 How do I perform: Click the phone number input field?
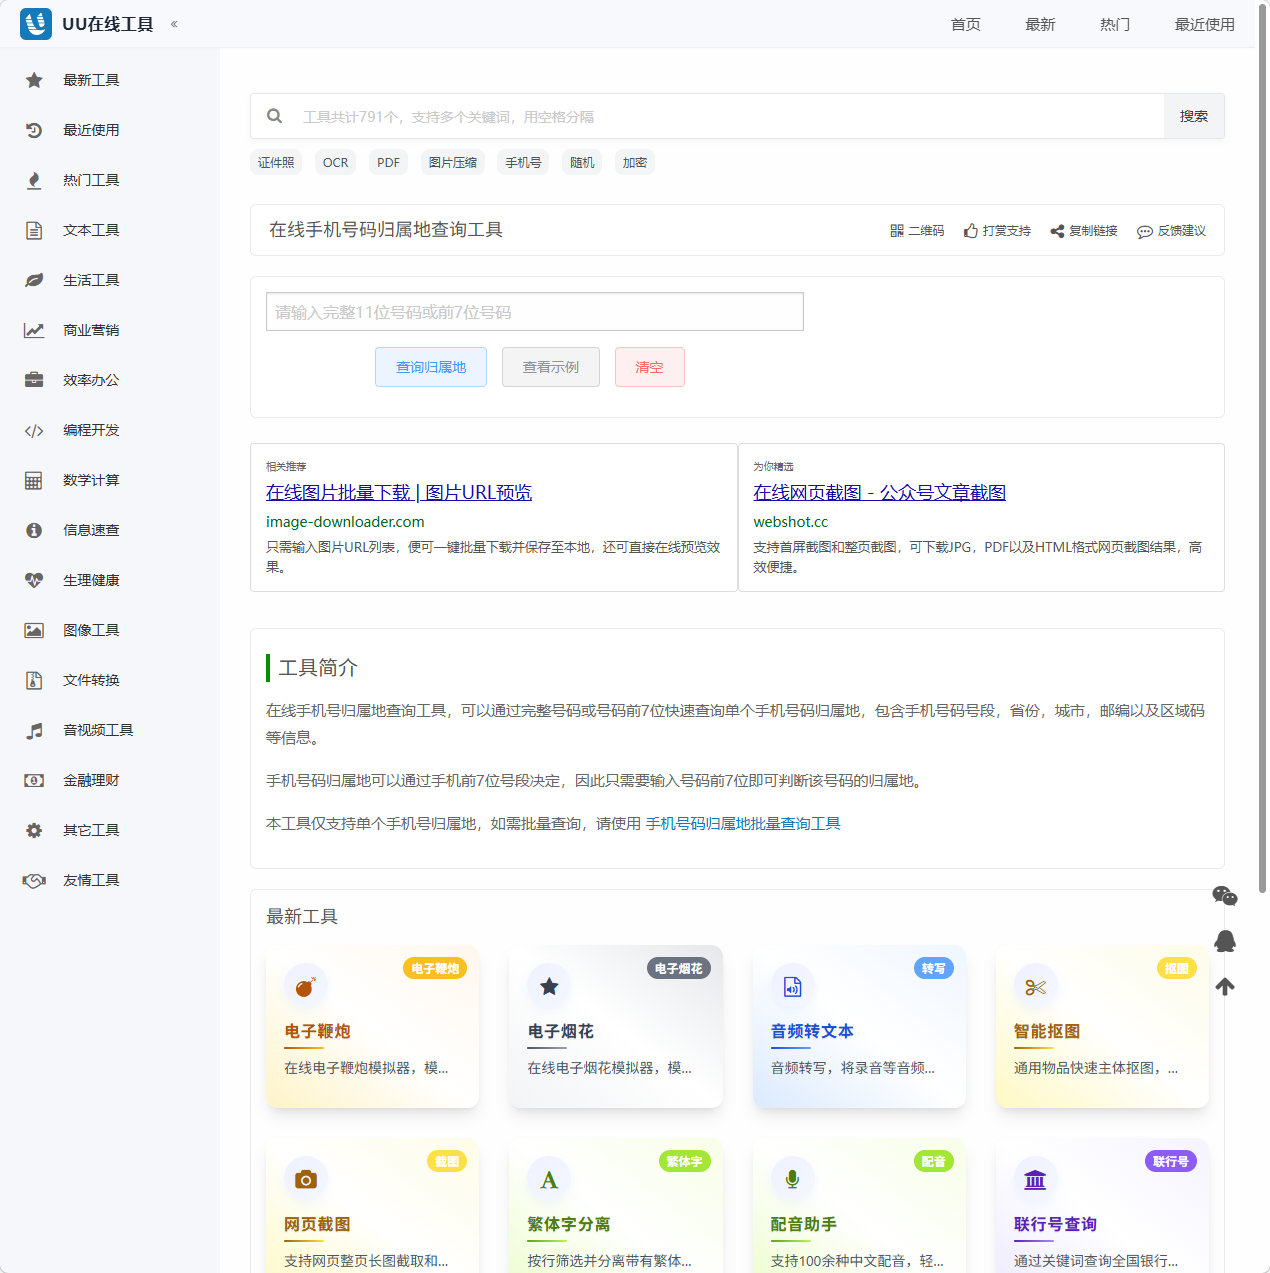[x=534, y=311]
